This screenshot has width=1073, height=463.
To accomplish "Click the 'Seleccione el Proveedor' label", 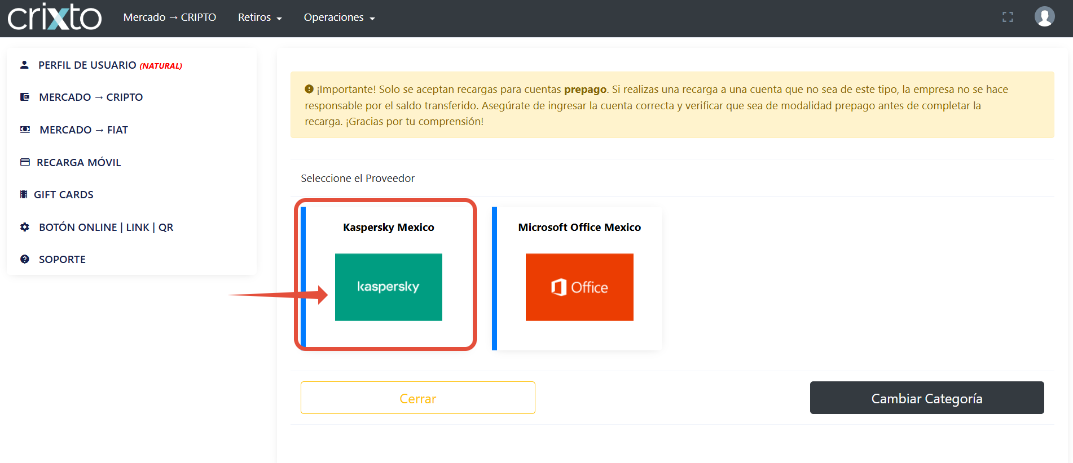I will (358, 178).
